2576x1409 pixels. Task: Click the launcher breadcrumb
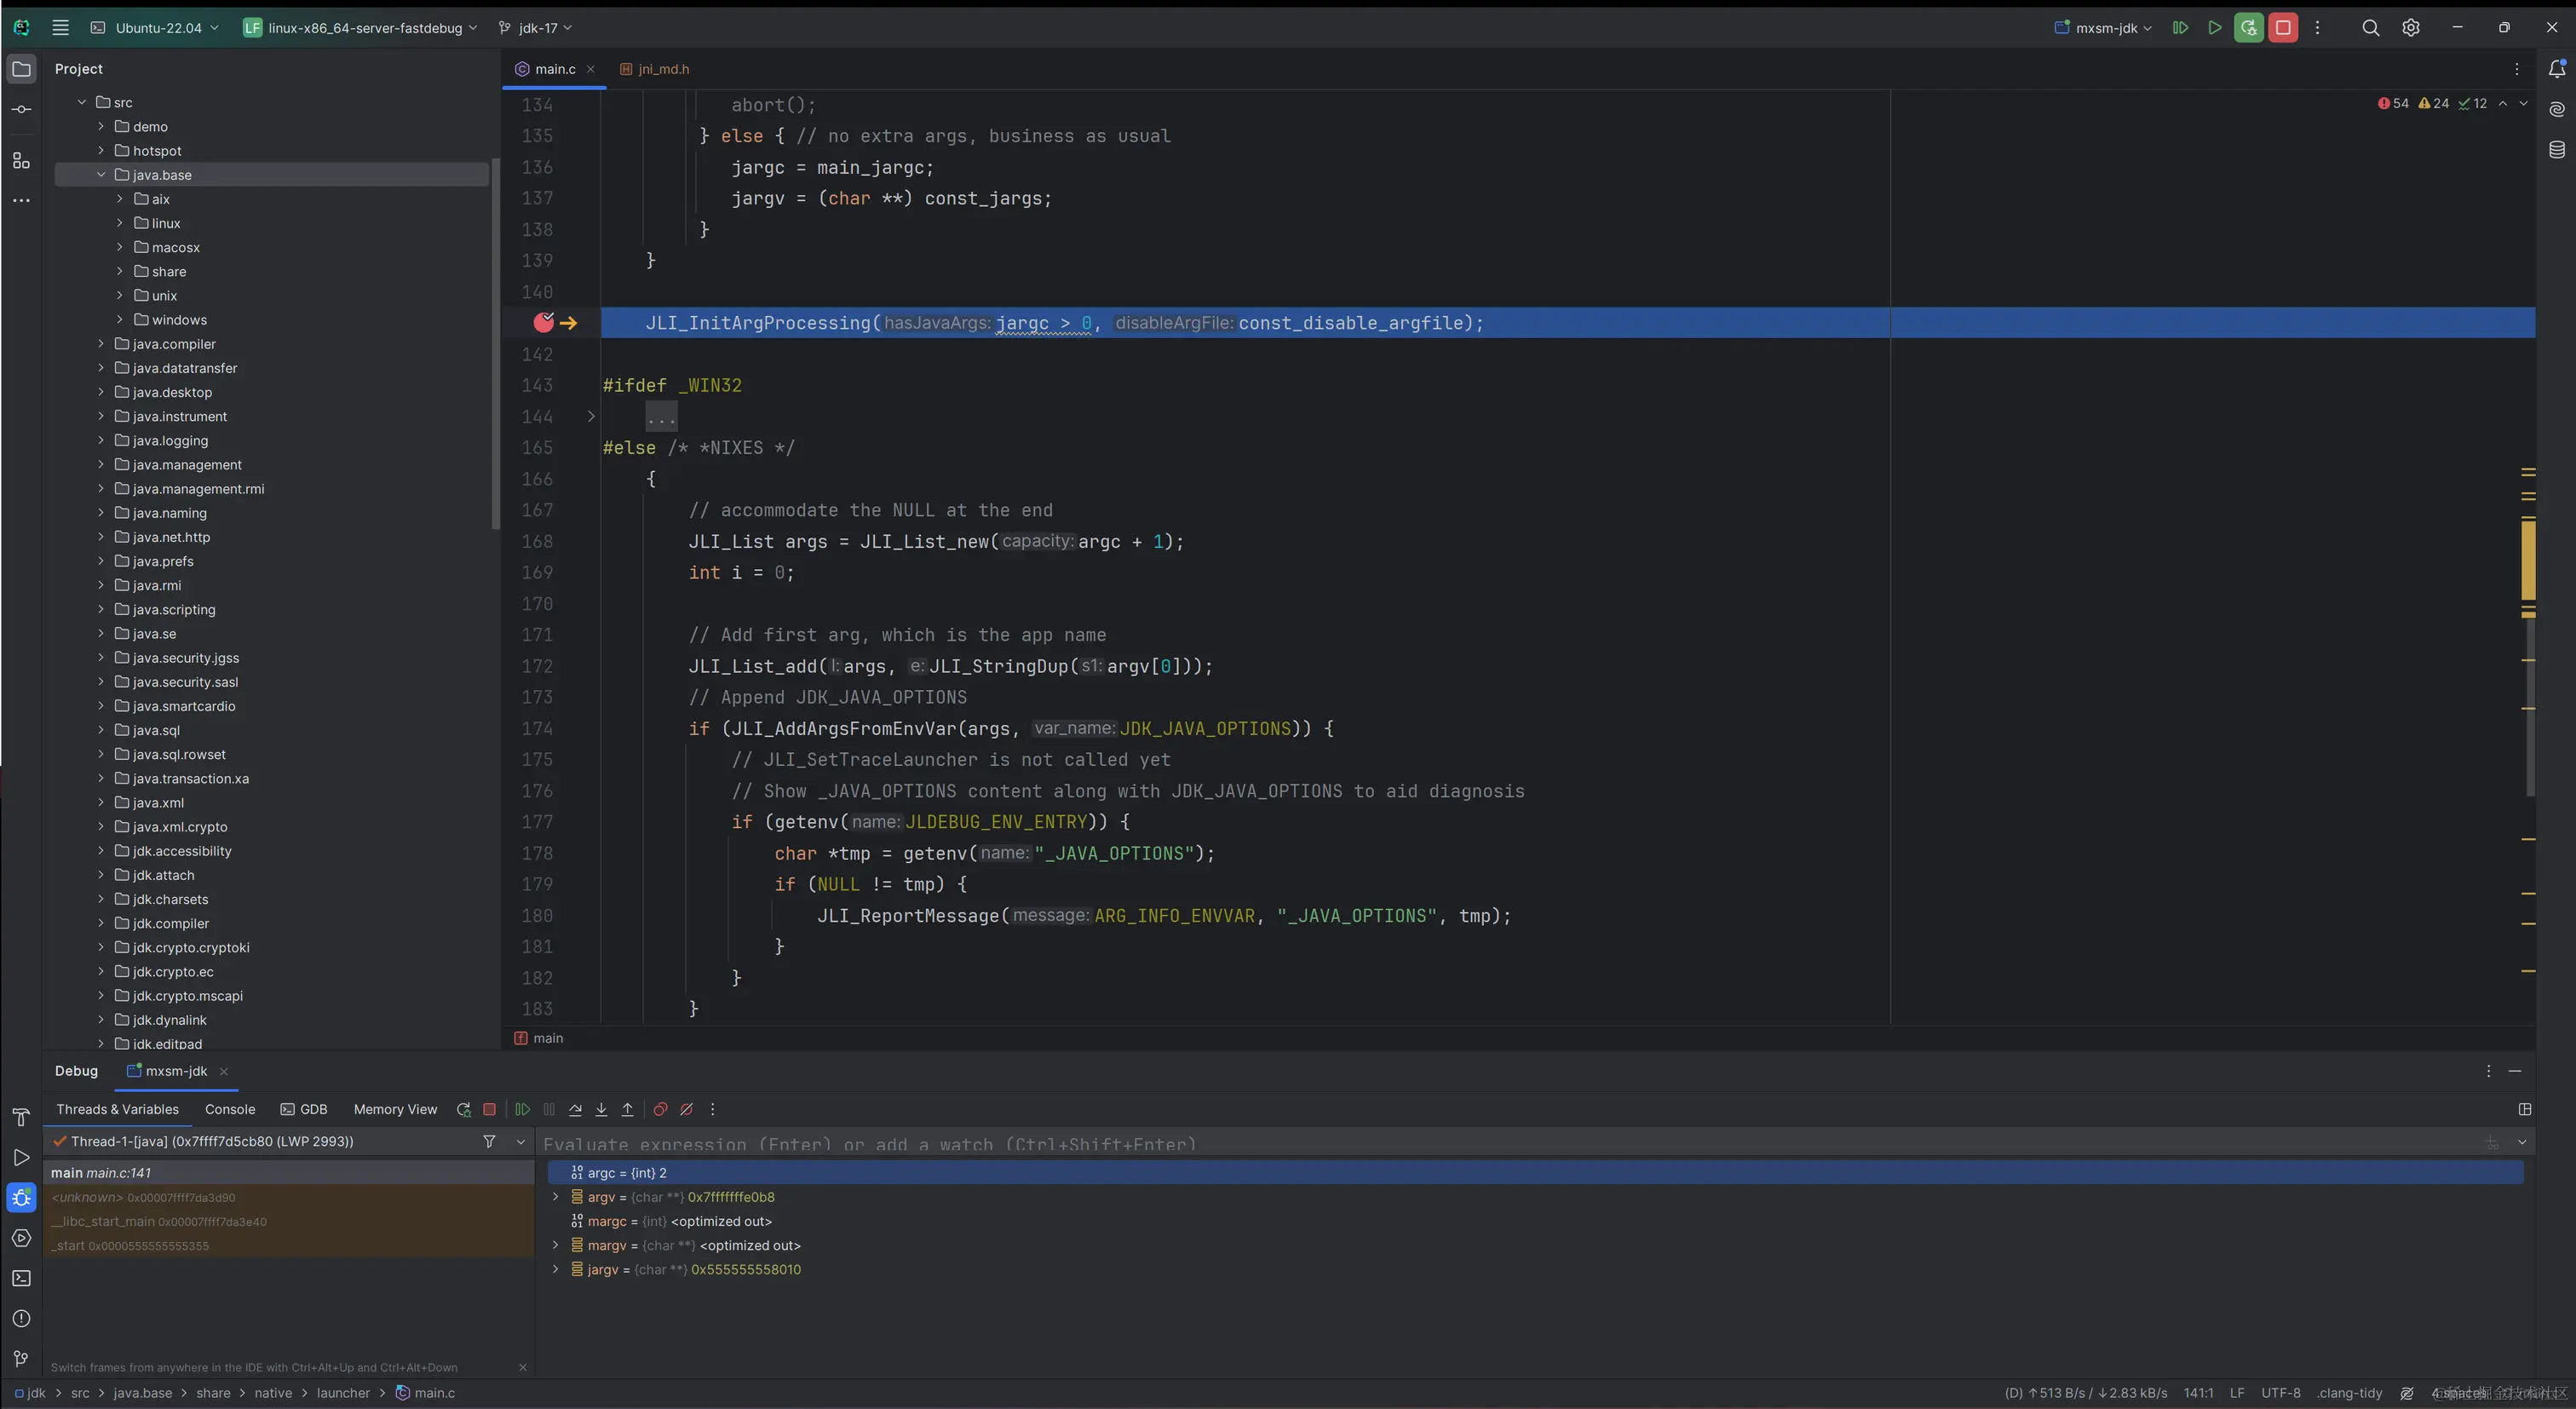pyautogui.click(x=343, y=1393)
